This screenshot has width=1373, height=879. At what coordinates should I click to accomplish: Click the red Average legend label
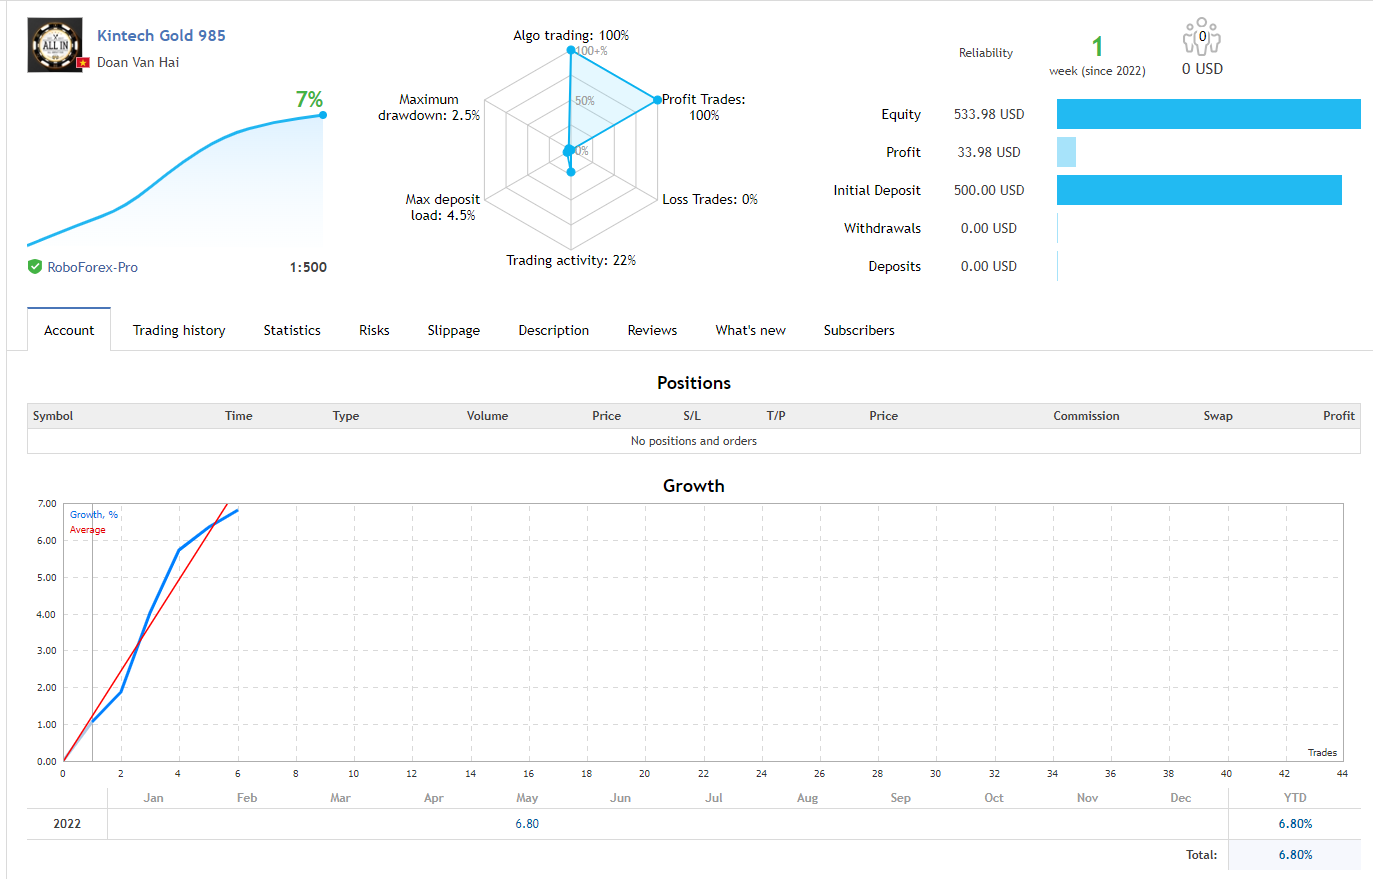88,530
